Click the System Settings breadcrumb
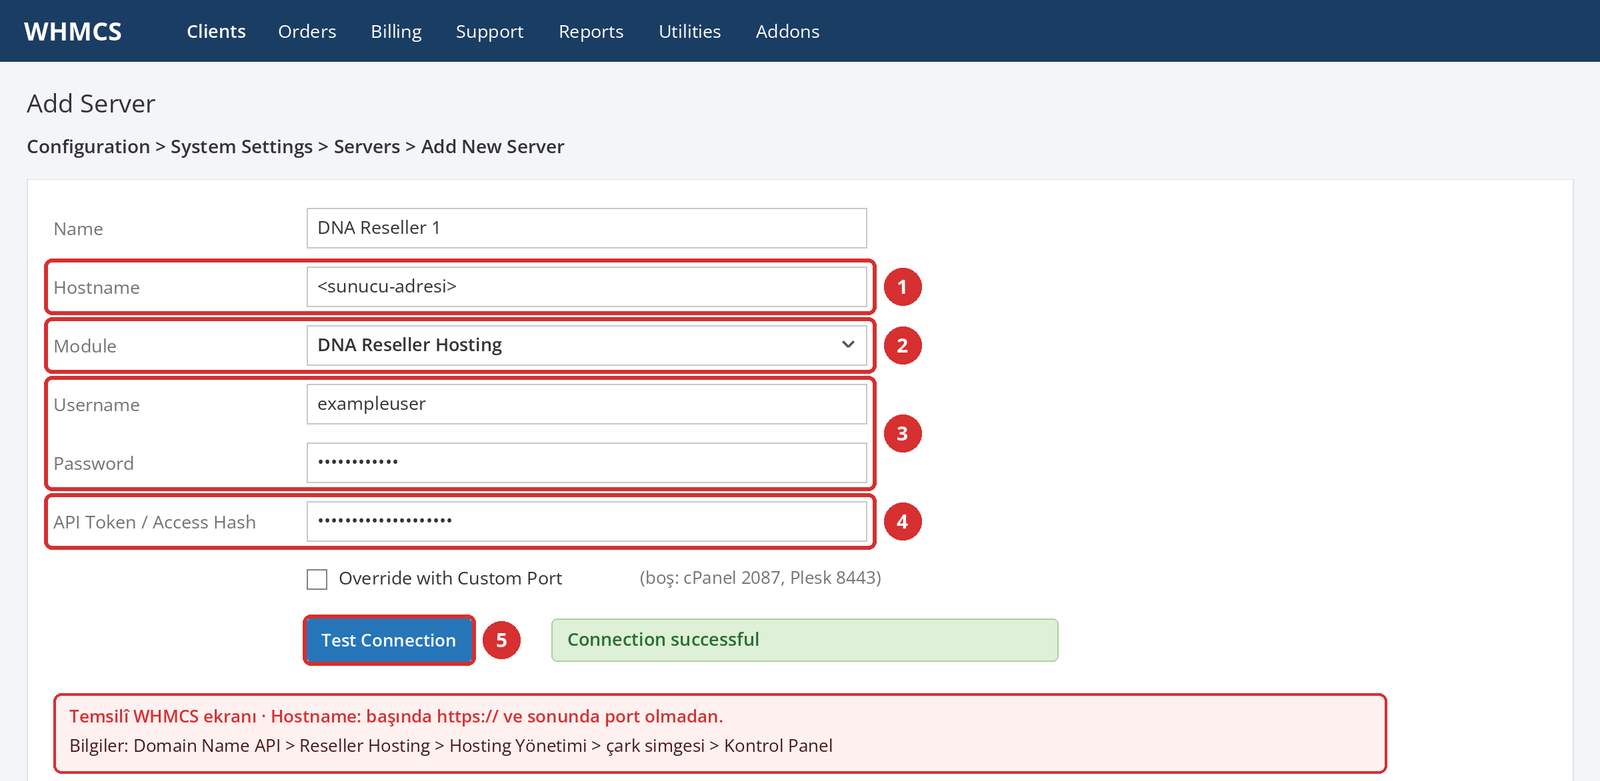Viewport: 1600px width, 781px height. point(241,146)
